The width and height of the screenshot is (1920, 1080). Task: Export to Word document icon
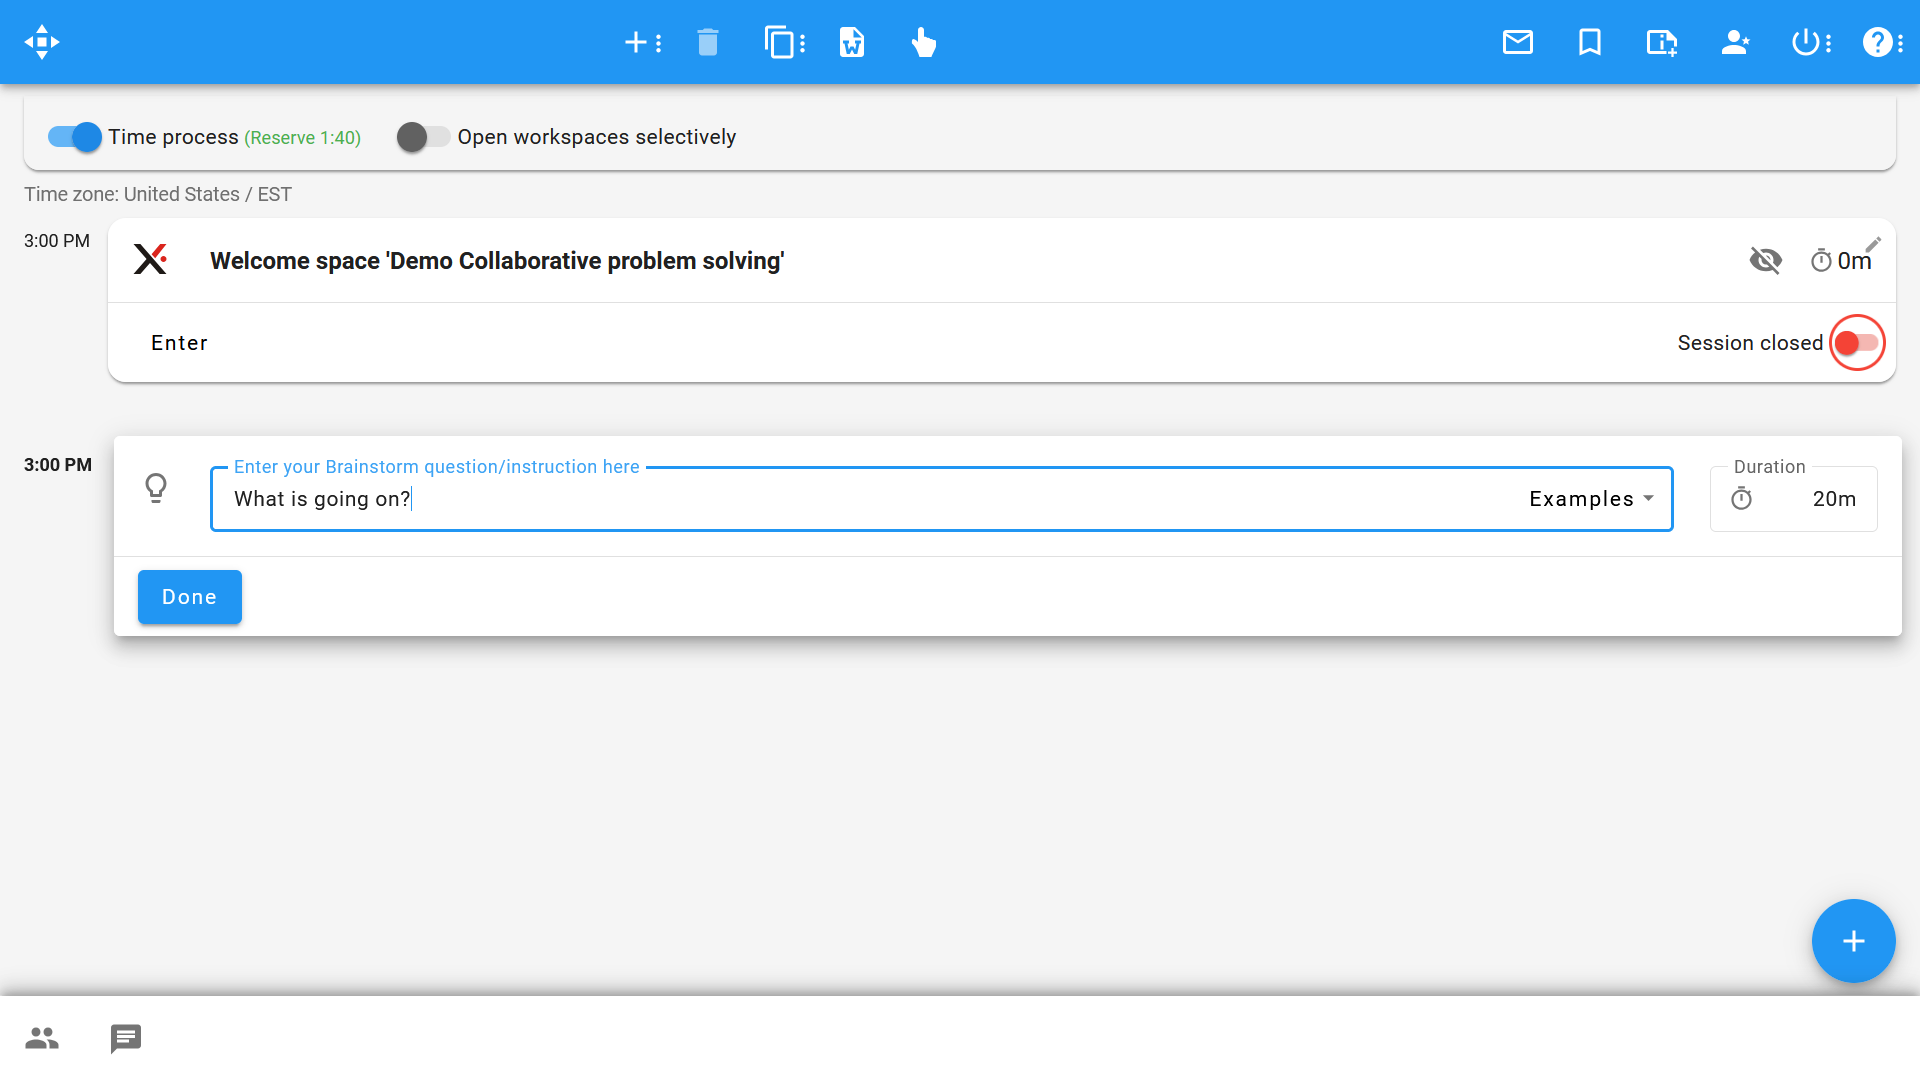(x=851, y=42)
